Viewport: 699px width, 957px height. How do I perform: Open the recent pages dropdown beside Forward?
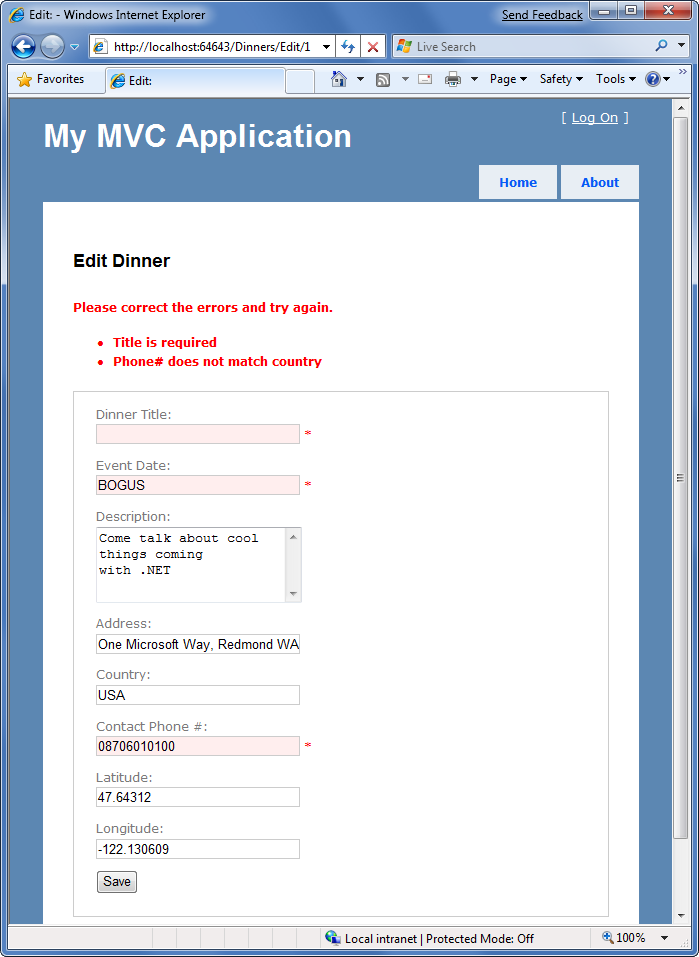pyautogui.click(x=74, y=47)
